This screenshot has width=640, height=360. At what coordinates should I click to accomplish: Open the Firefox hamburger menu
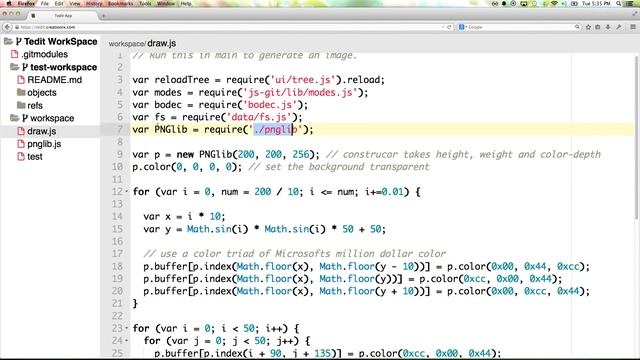coord(633,27)
